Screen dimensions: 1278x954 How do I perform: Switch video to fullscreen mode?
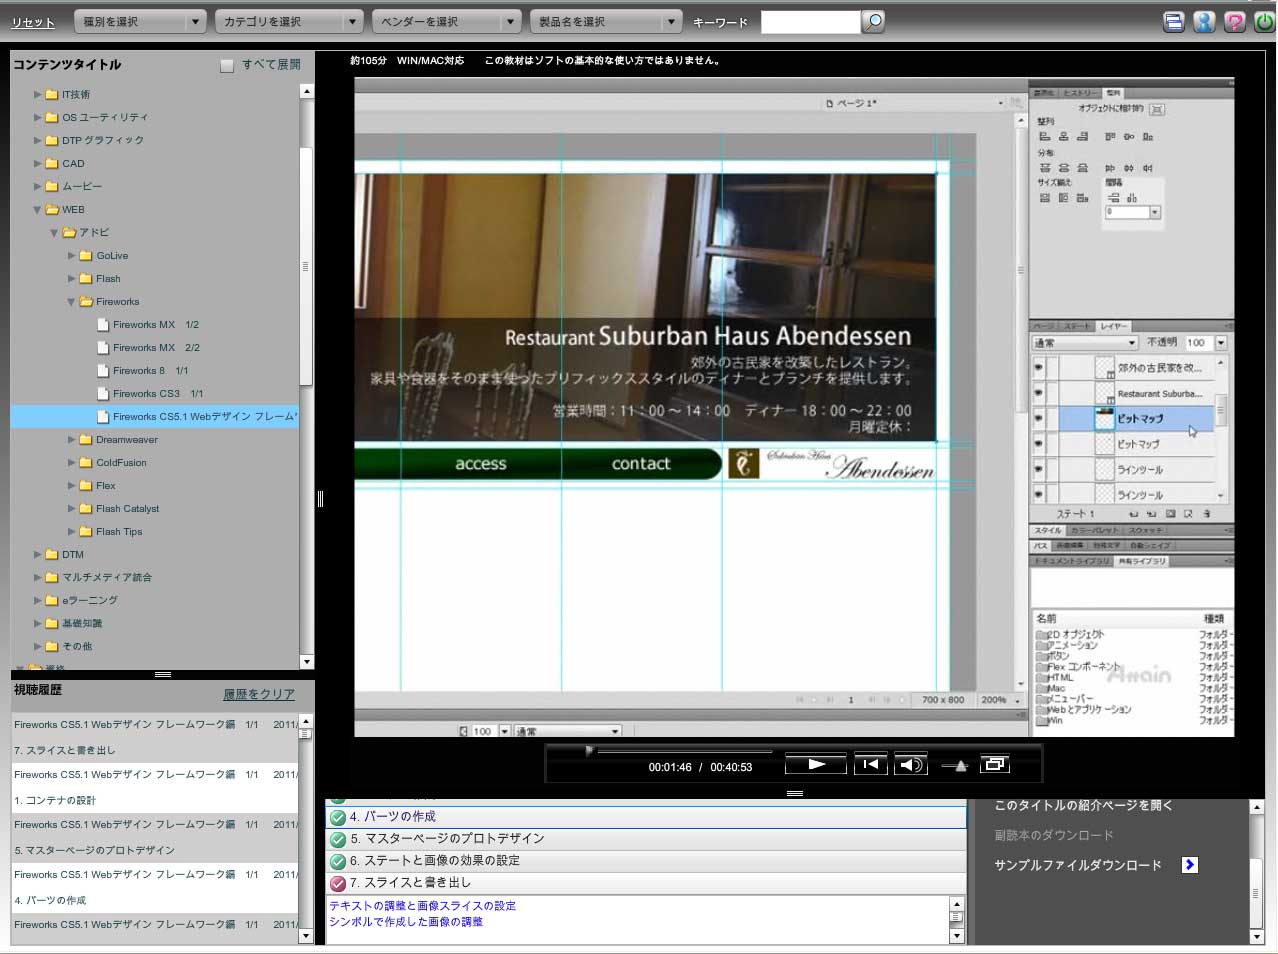994,765
